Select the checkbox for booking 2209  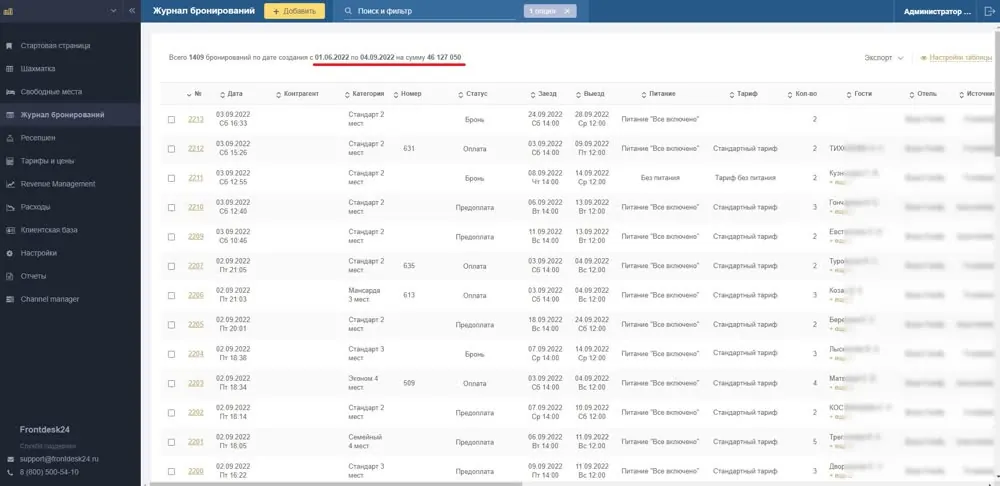172,237
